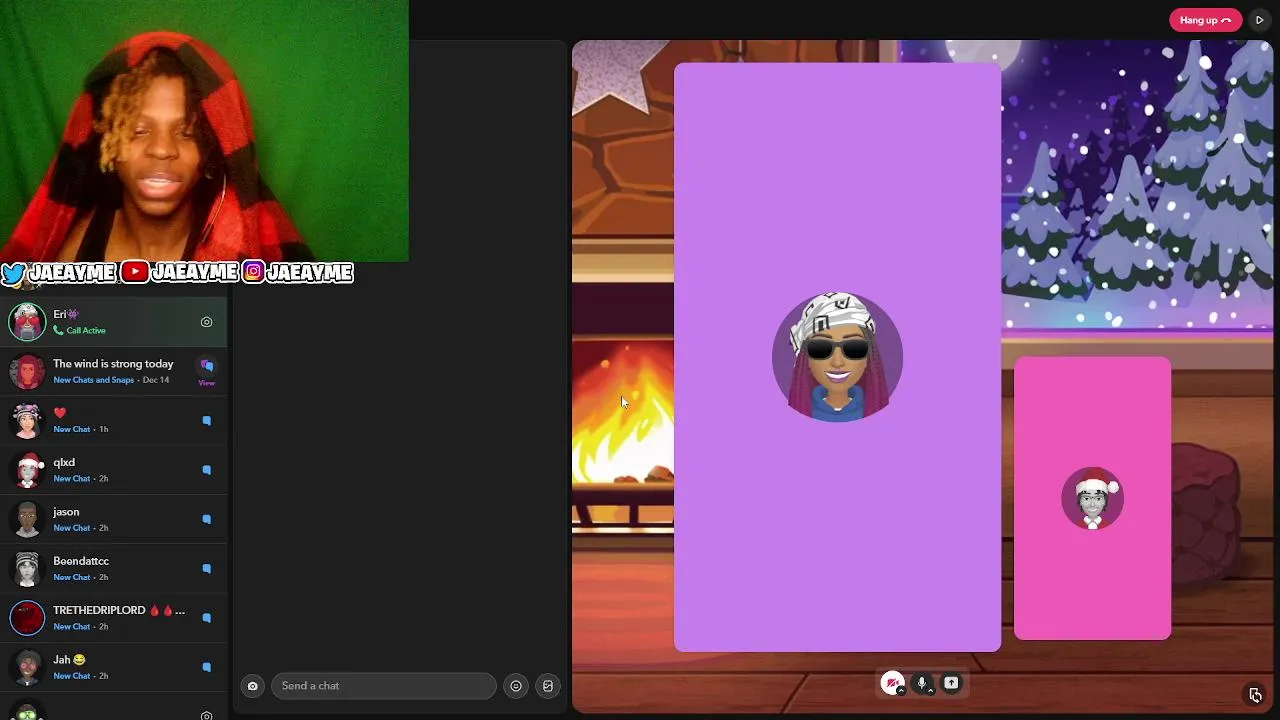1280x720 pixels.
Task: Open the TRETHEDRIPLORD conversation
Action: [x=113, y=617]
